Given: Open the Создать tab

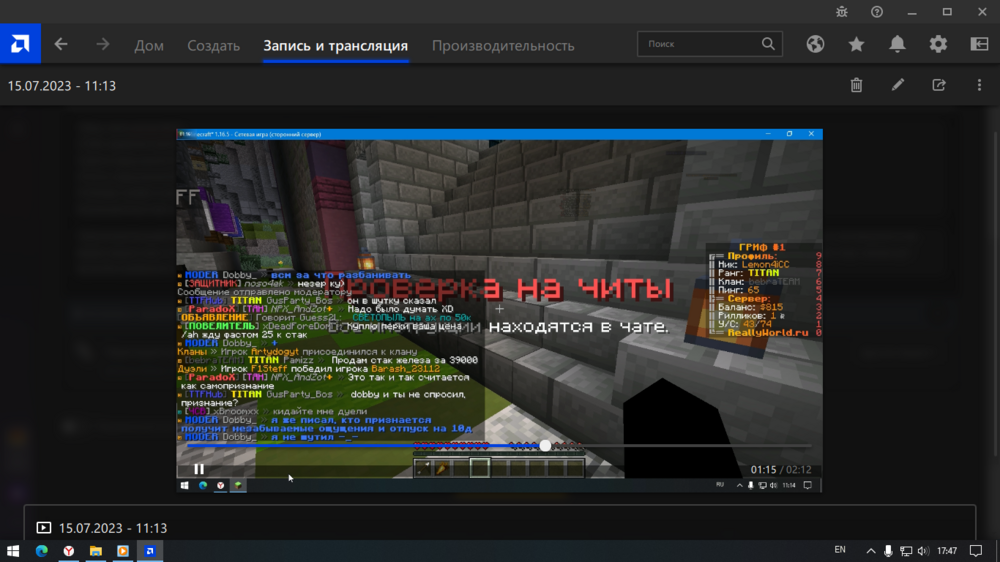Looking at the screenshot, I should 213,45.
